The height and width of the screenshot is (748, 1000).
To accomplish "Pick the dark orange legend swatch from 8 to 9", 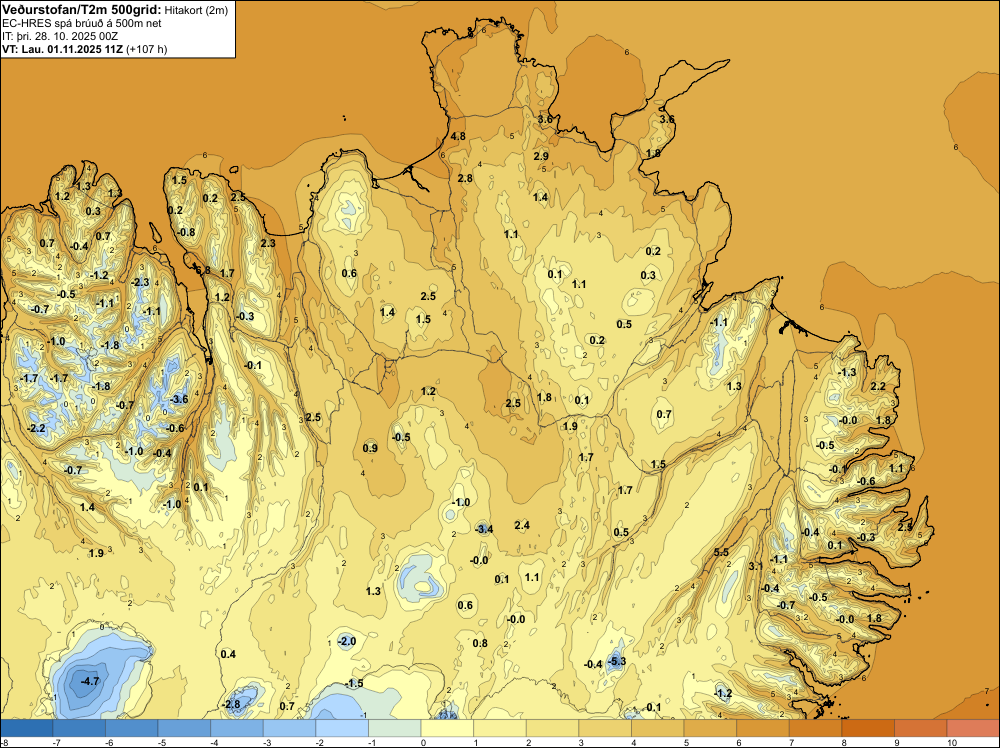I will (867, 728).
